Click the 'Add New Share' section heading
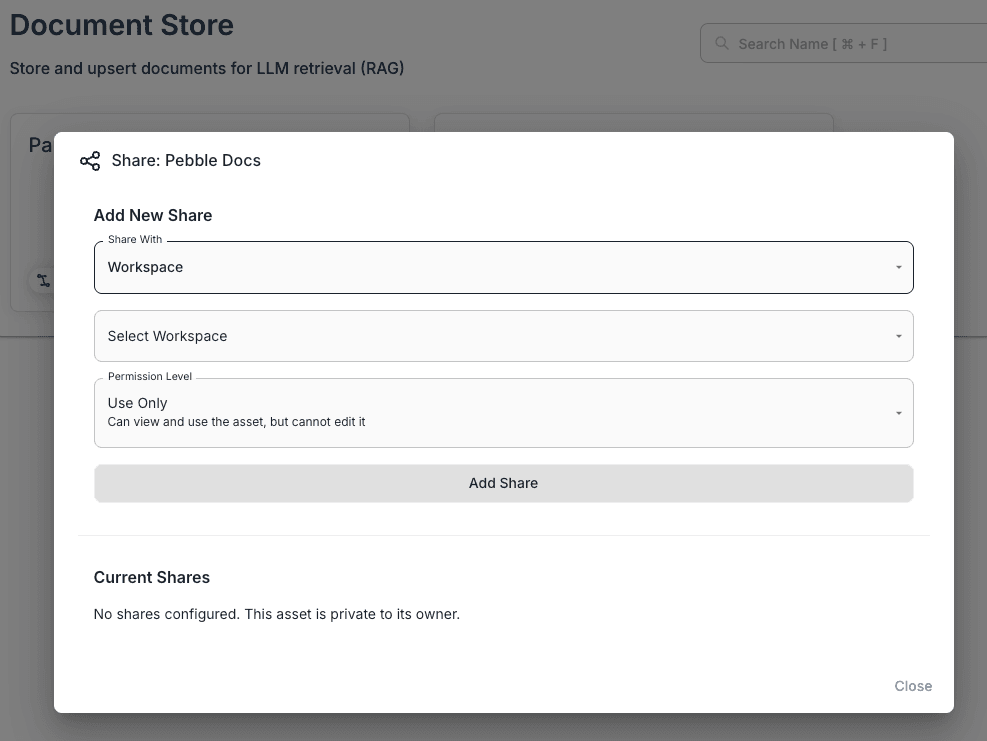 (152, 215)
